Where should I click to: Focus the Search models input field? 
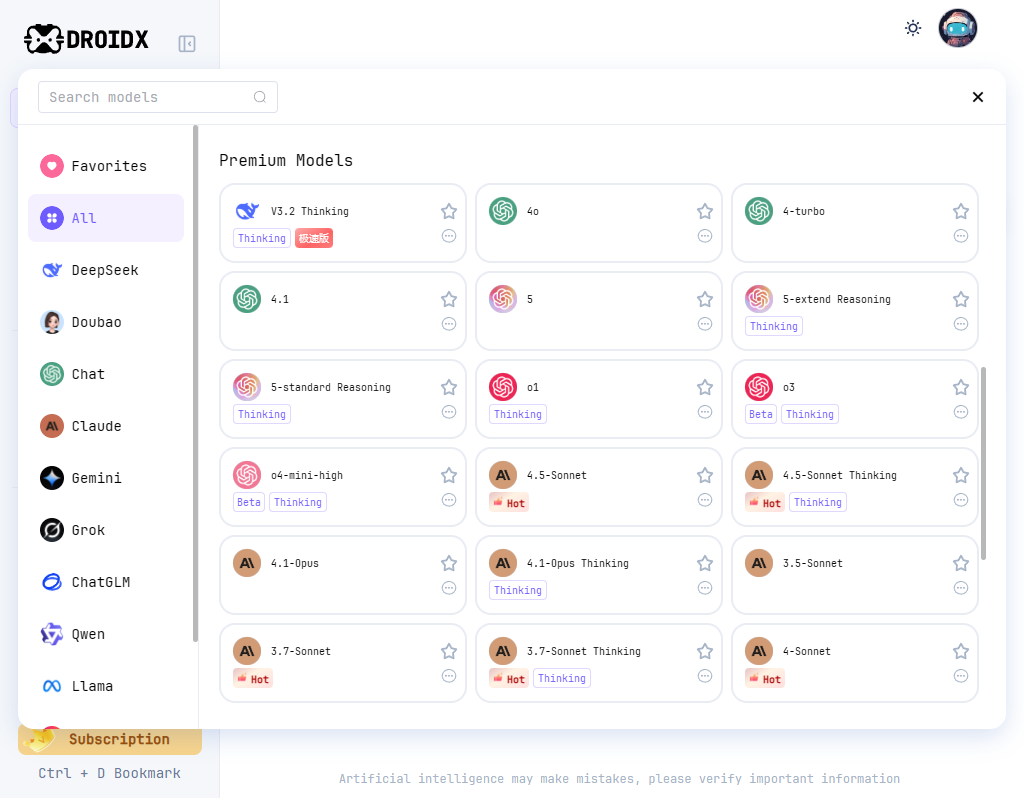[145, 97]
